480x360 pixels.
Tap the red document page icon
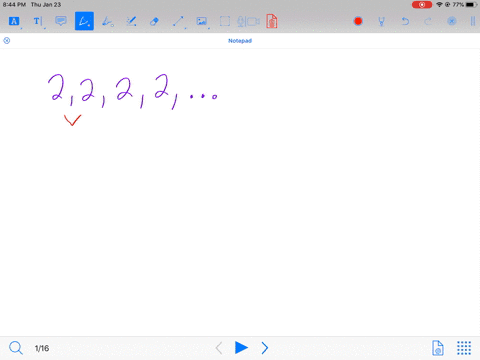[272, 21]
